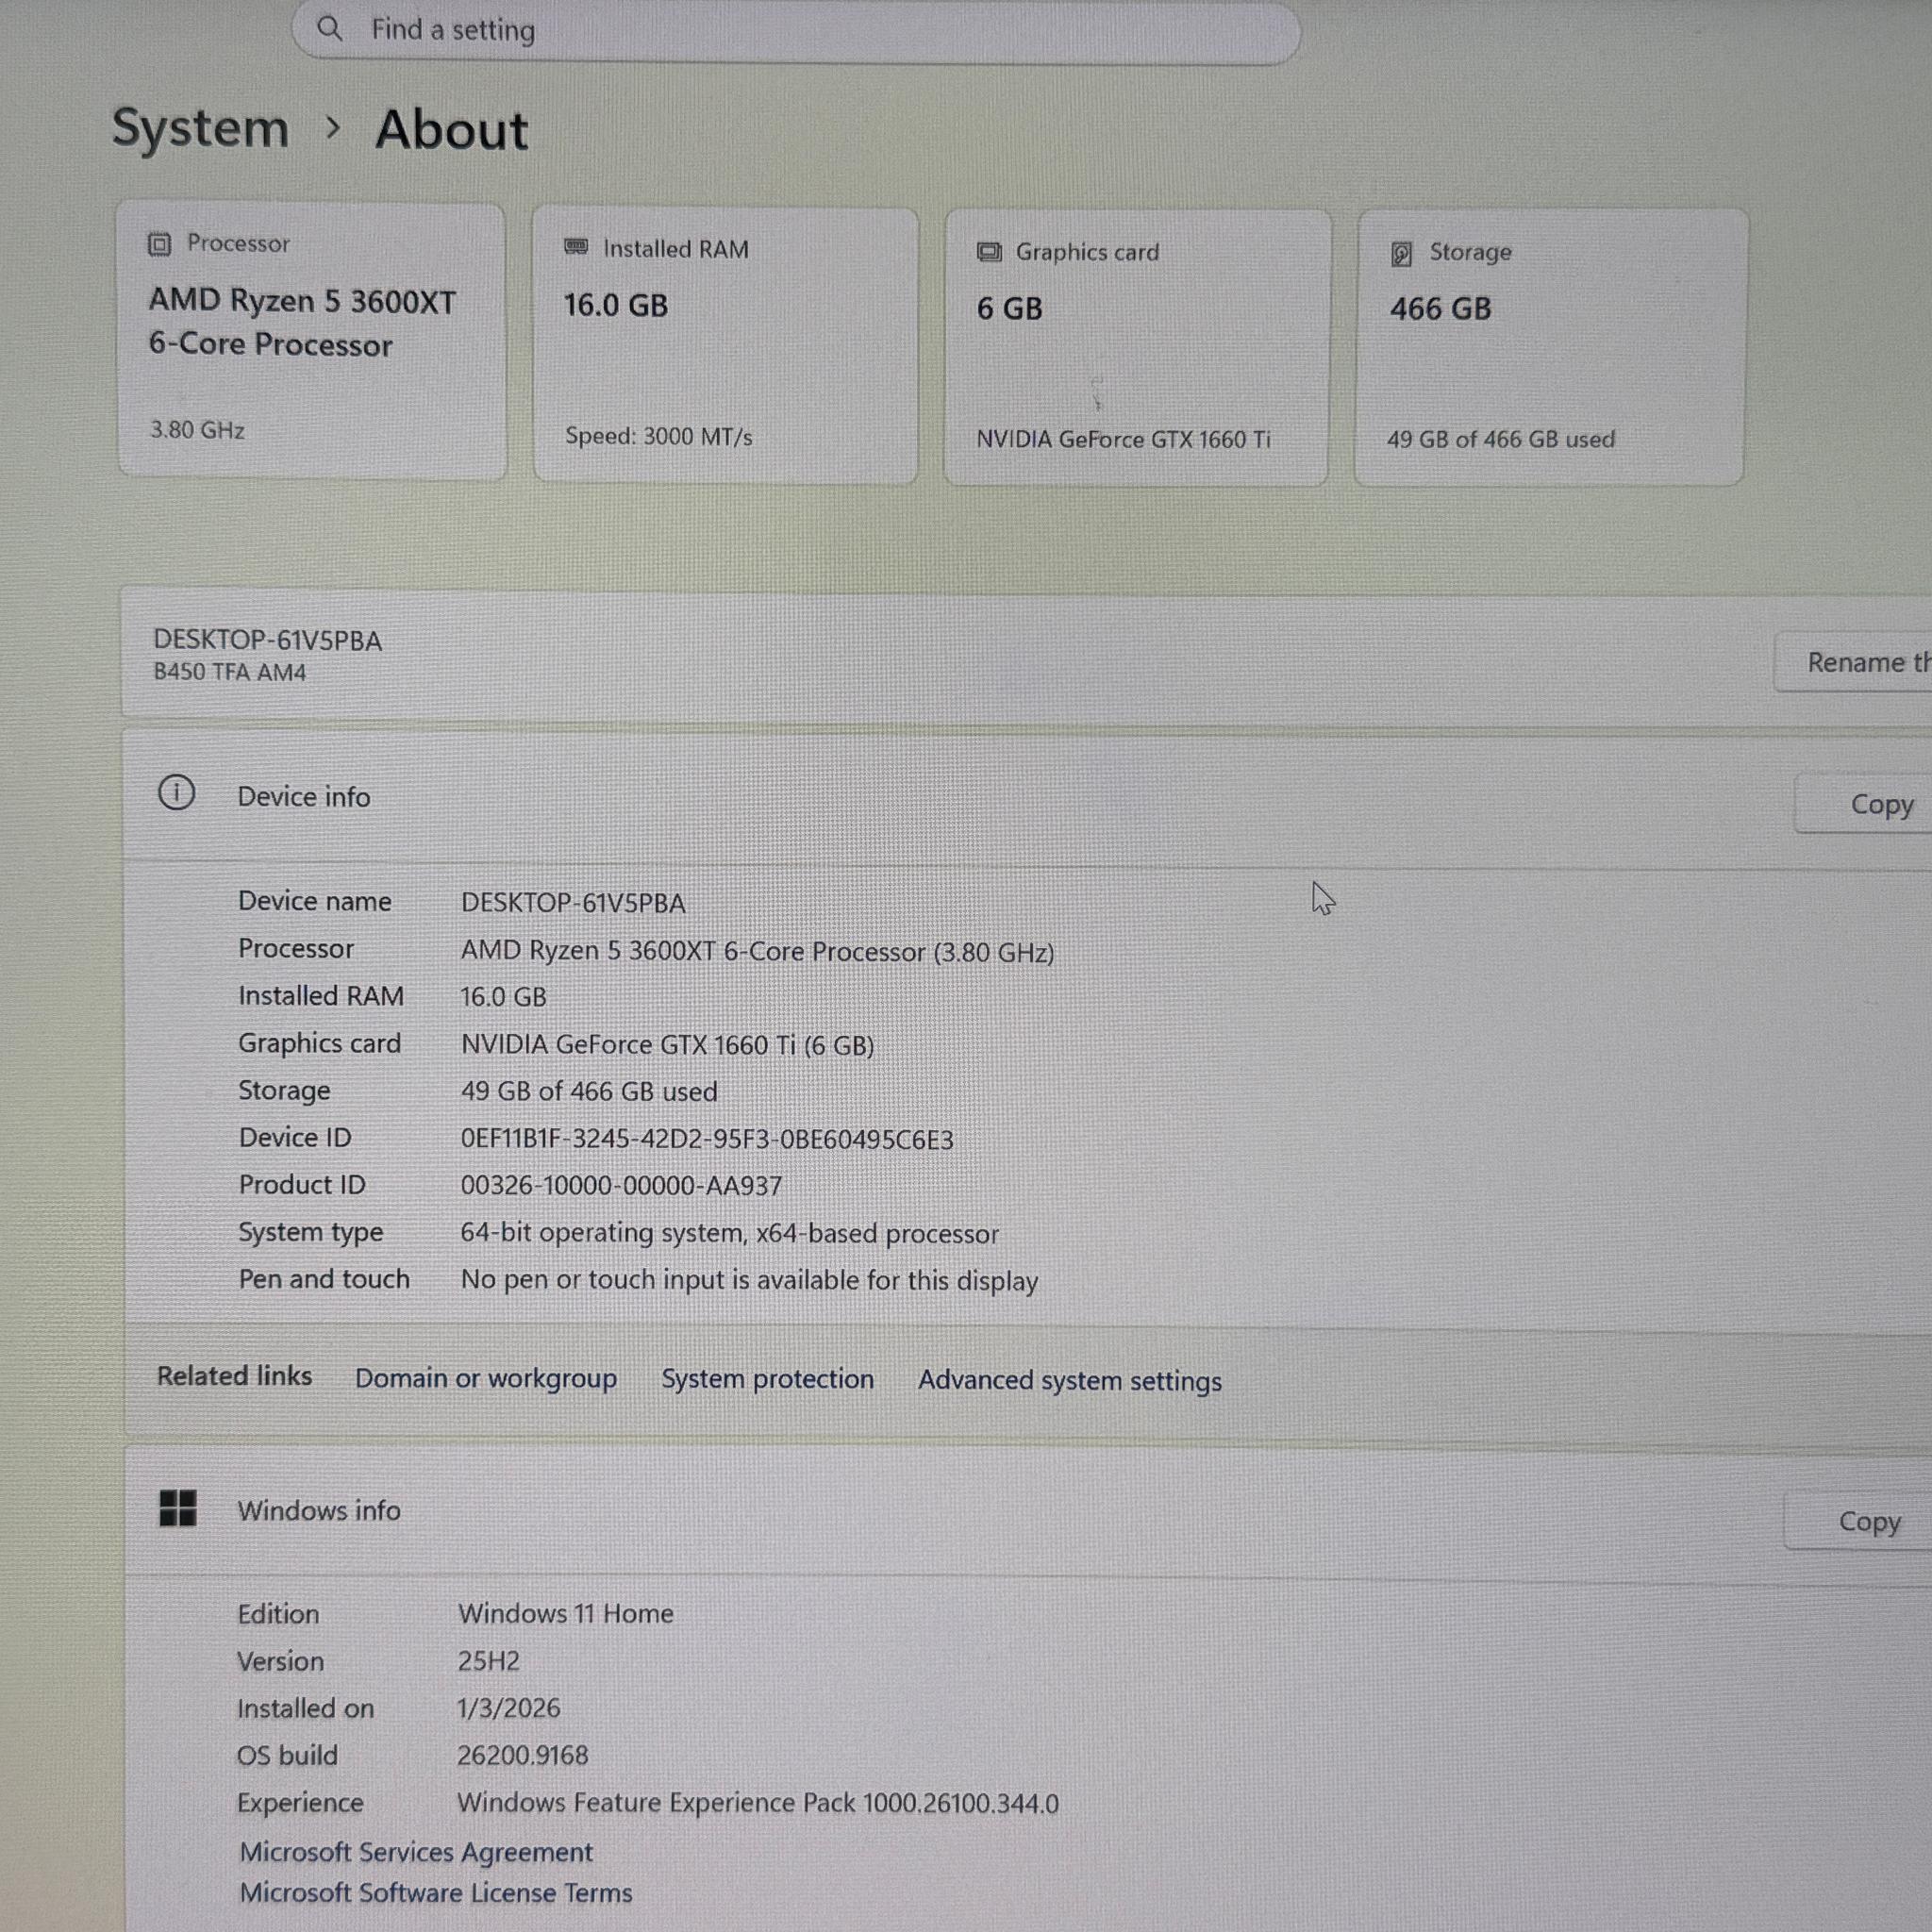The image size is (1932, 1932).
Task: Click in the Find a setting box
Action: pyautogui.click(x=796, y=31)
